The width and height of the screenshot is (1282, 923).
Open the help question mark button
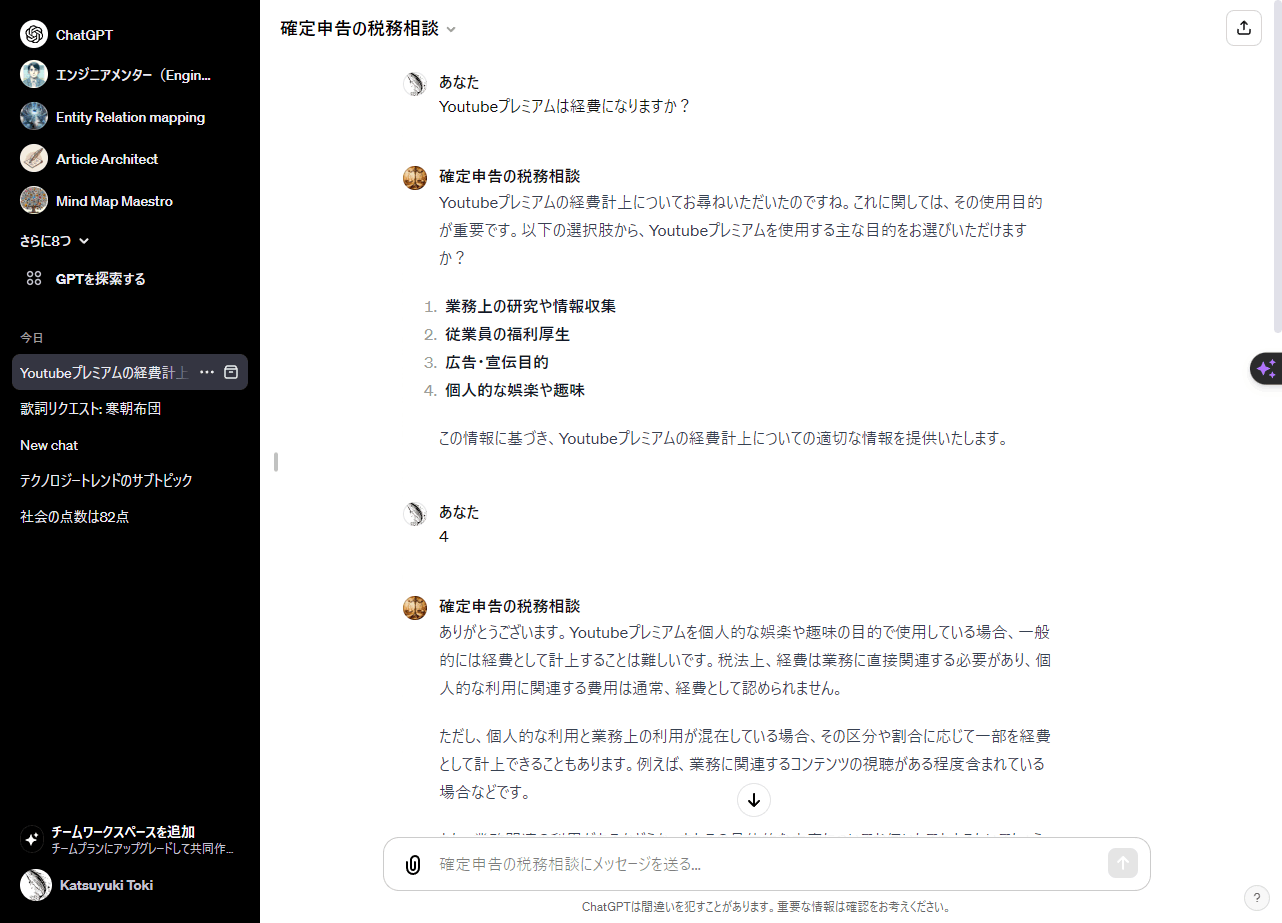pyautogui.click(x=1256, y=897)
